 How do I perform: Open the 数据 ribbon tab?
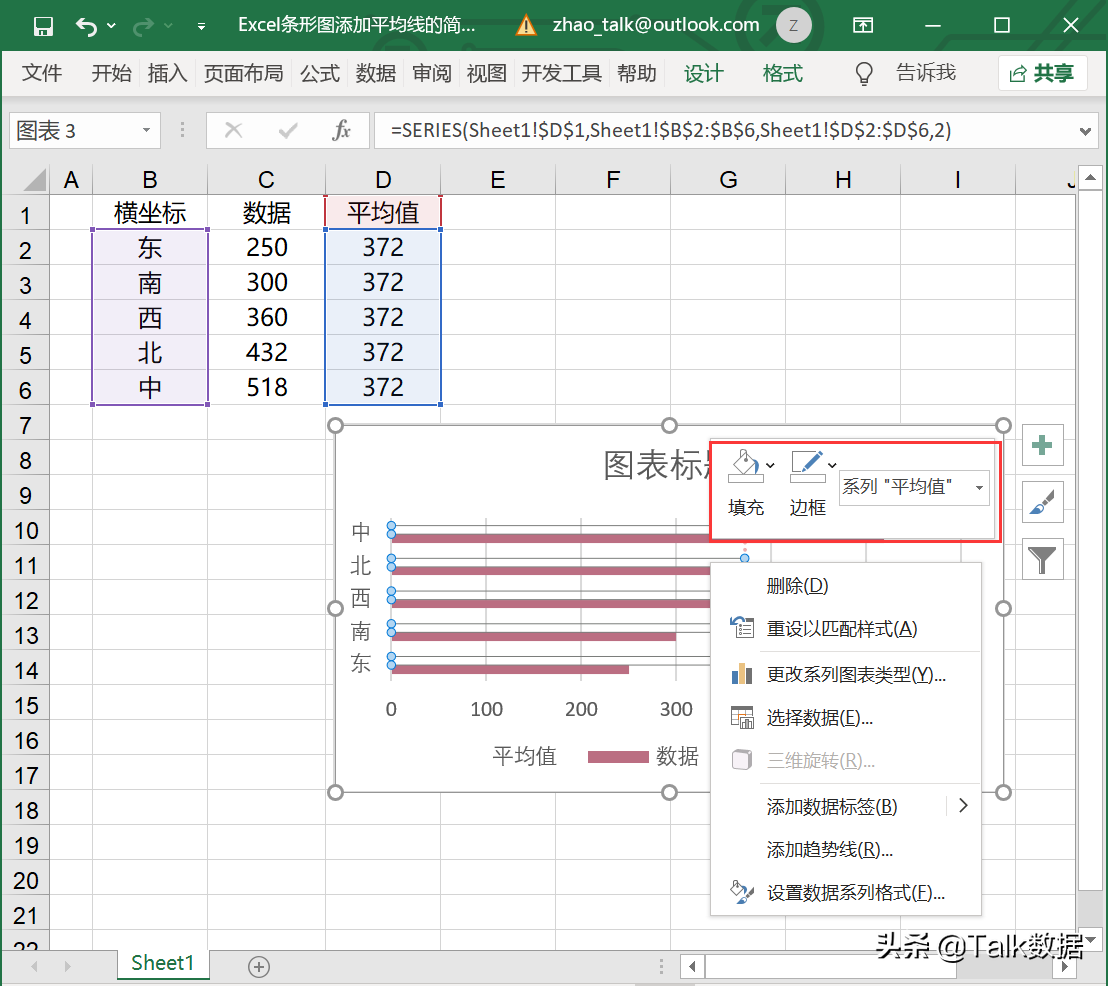(x=375, y=73)
